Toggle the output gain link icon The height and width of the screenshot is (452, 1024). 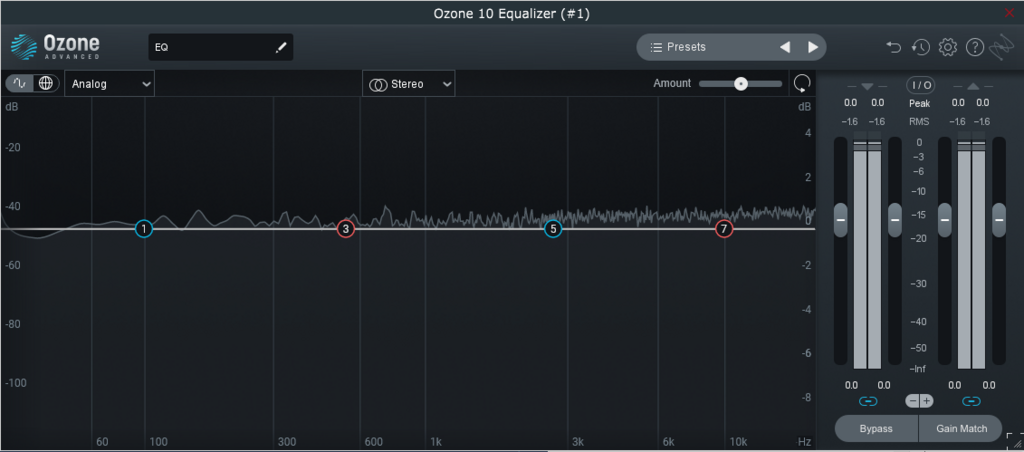click(x=971, y=401)
